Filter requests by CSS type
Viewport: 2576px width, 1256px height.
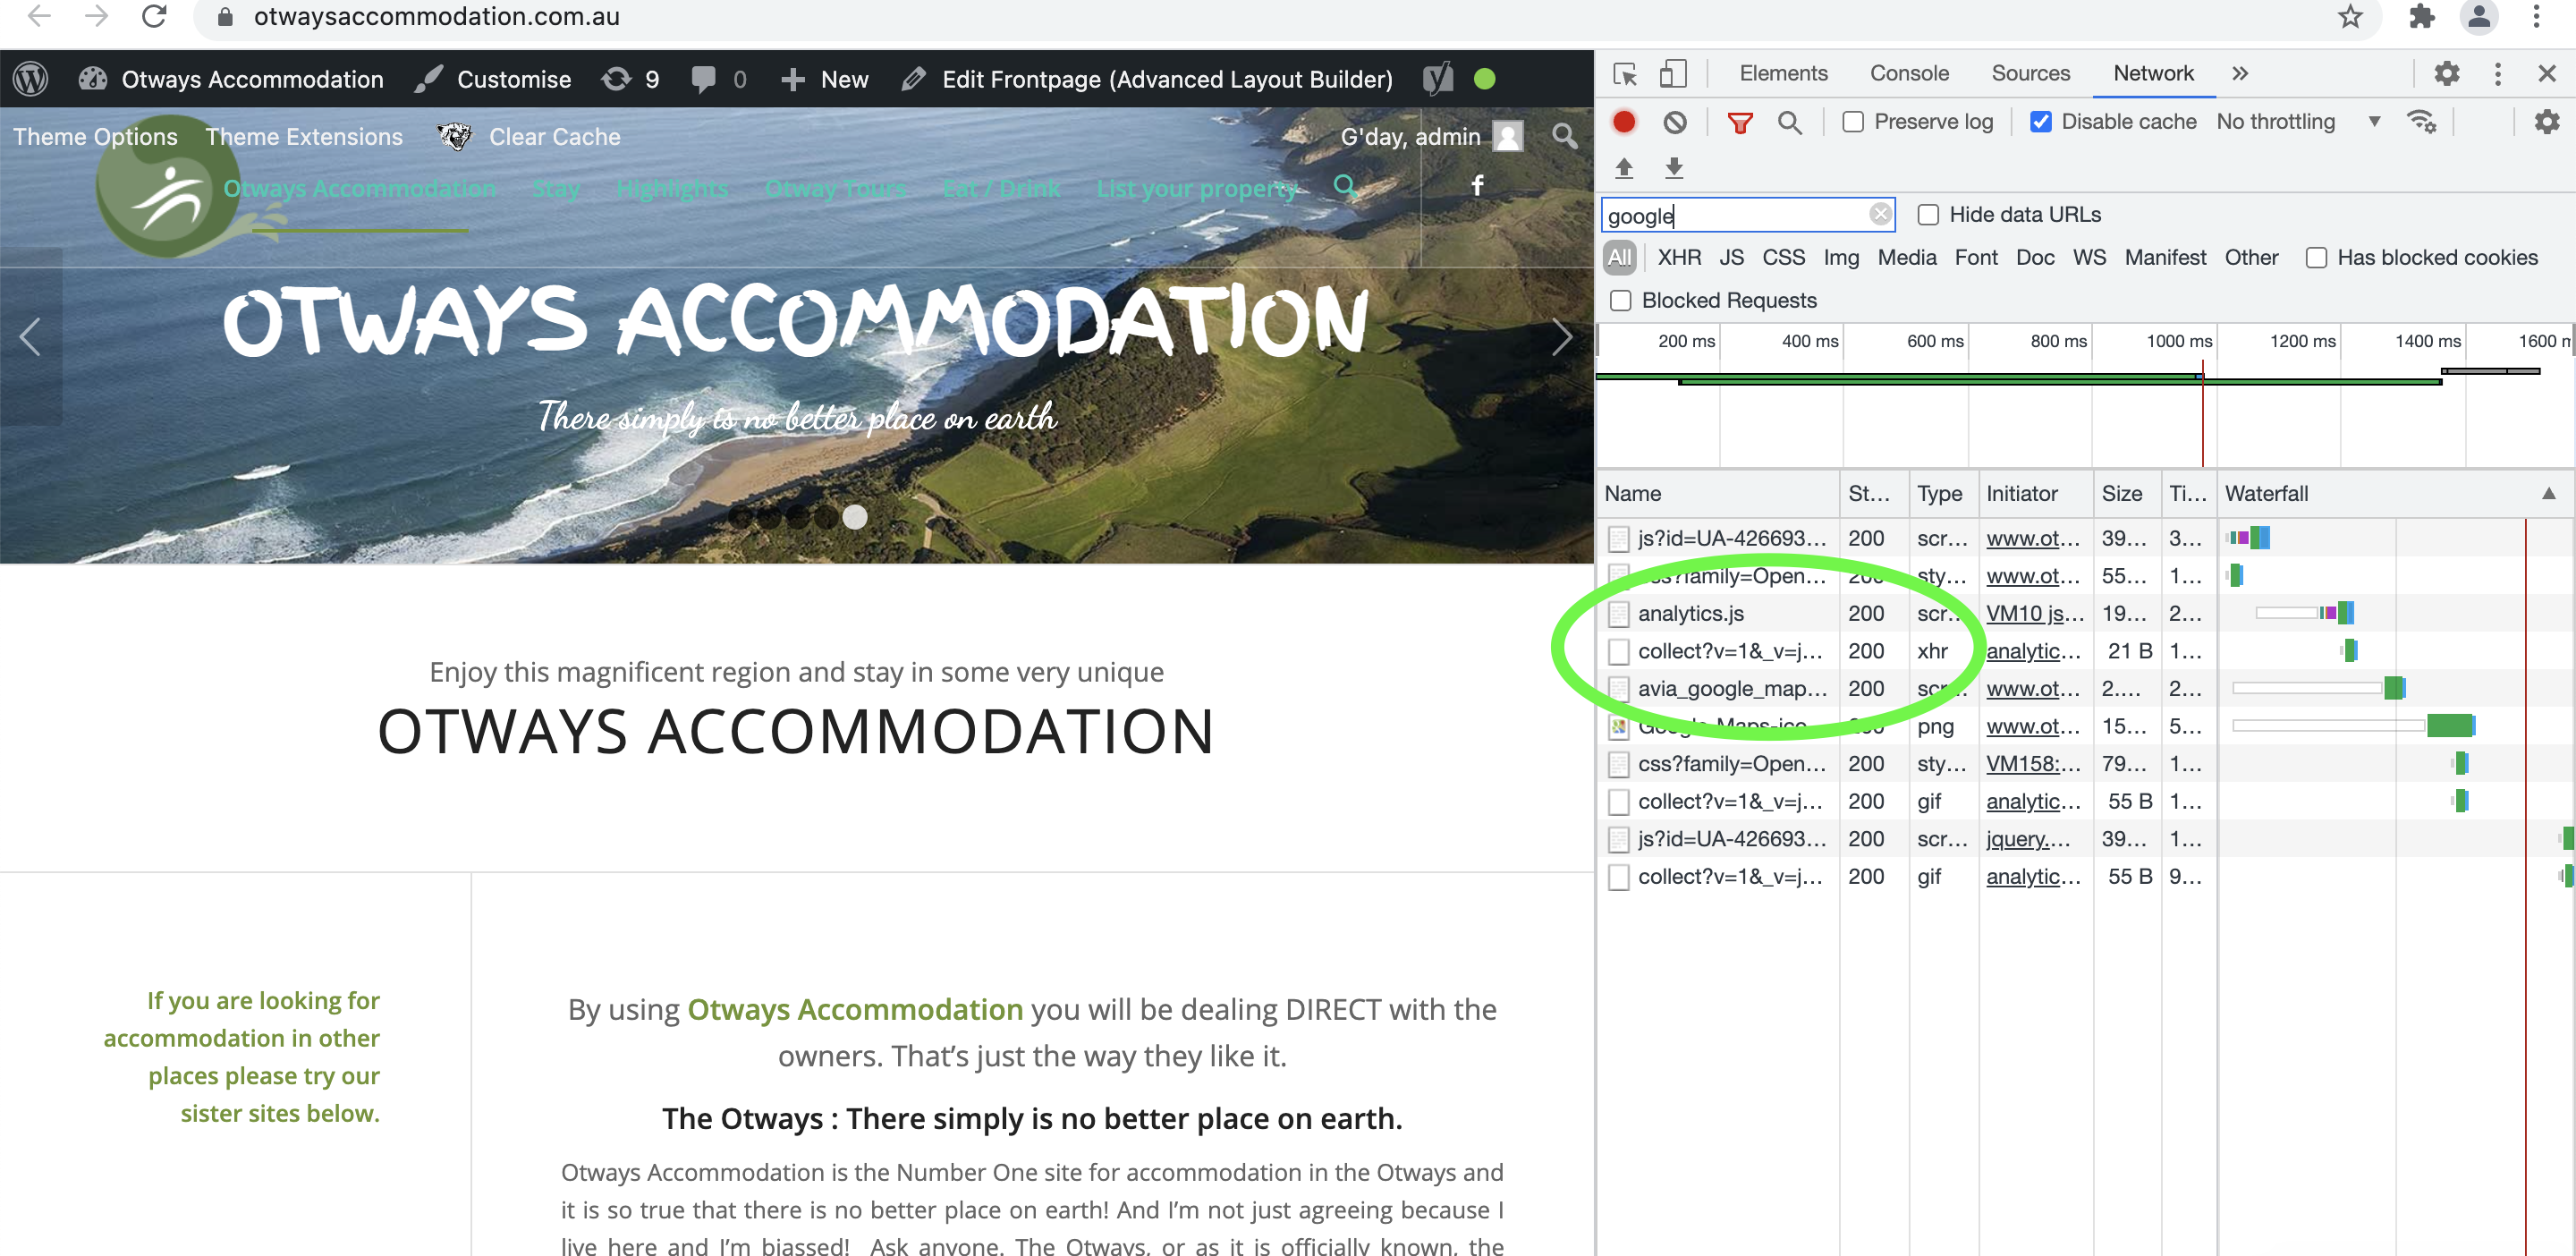[x=1783, y=258]
